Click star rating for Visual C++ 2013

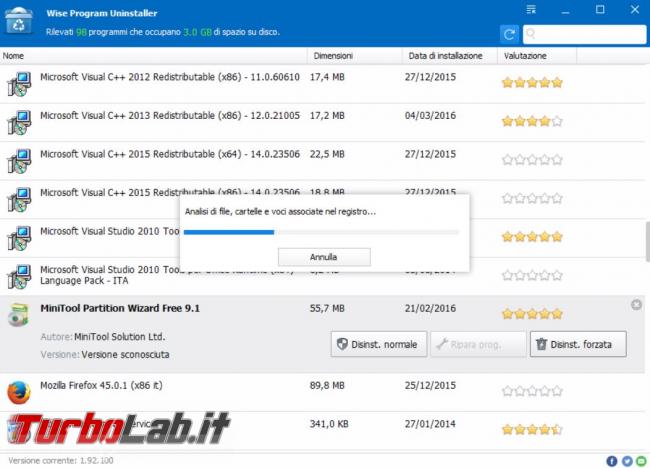532,121
